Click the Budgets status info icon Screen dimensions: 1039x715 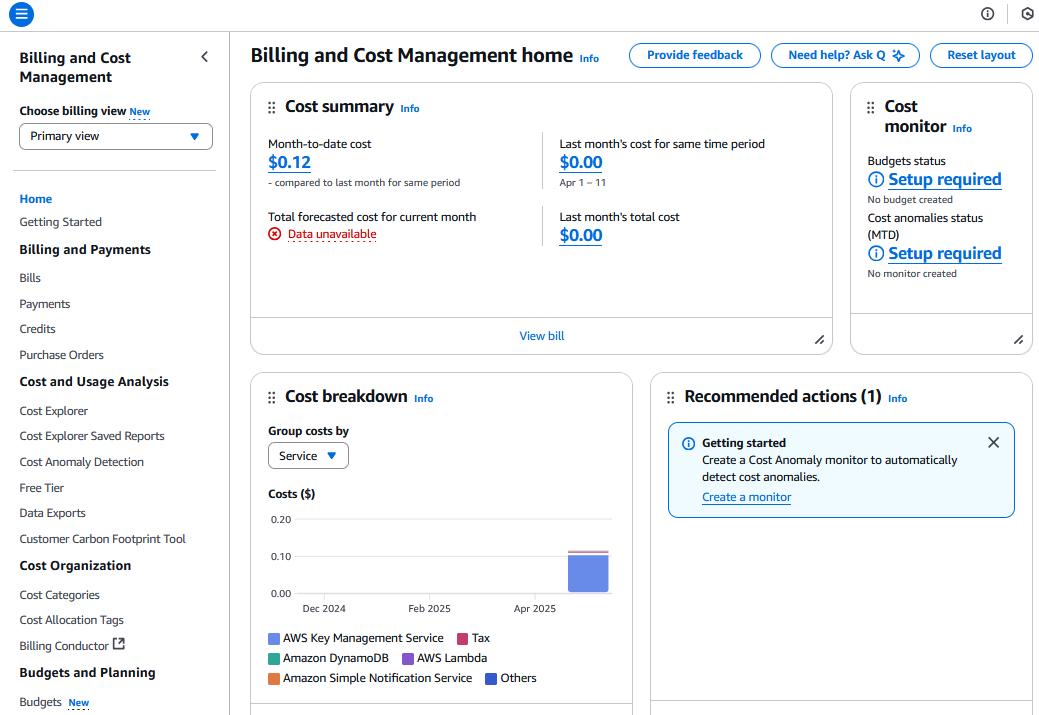click(876, 180)
